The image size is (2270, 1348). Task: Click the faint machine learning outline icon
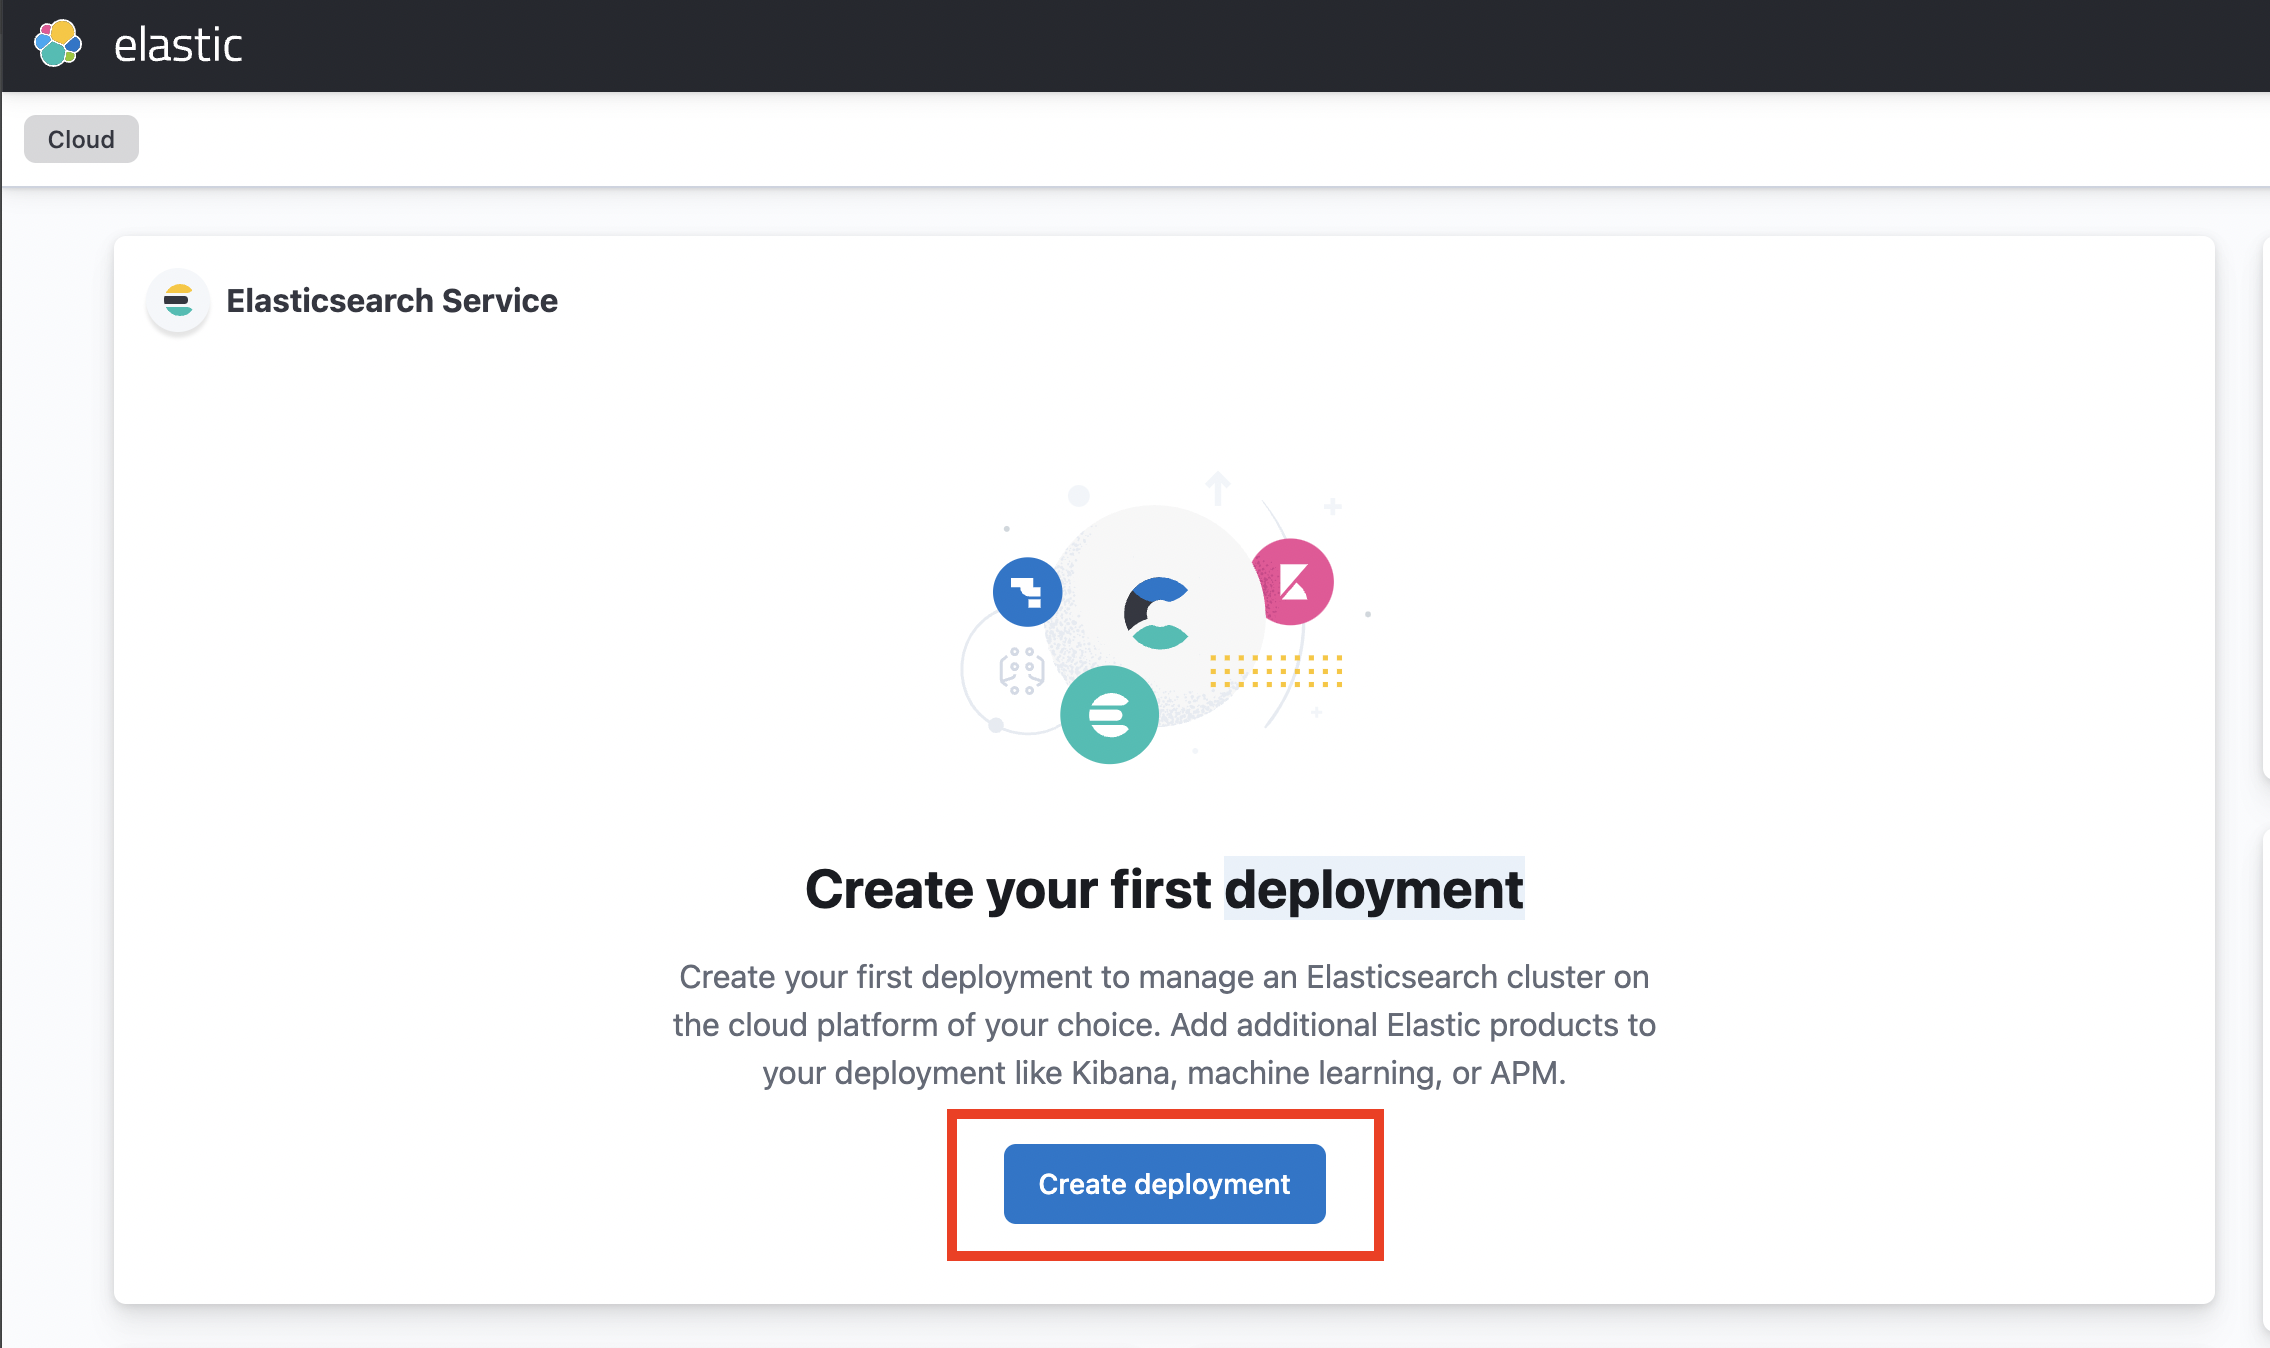(1021, 671)
